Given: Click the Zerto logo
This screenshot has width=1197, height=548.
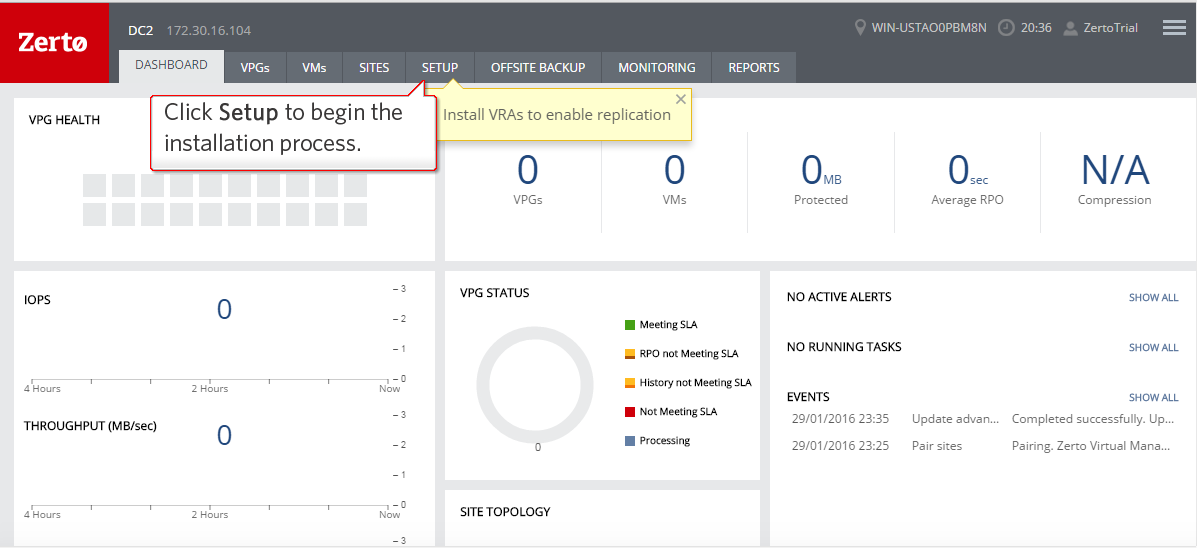Looking at the screenshot, I should [54, 43].
